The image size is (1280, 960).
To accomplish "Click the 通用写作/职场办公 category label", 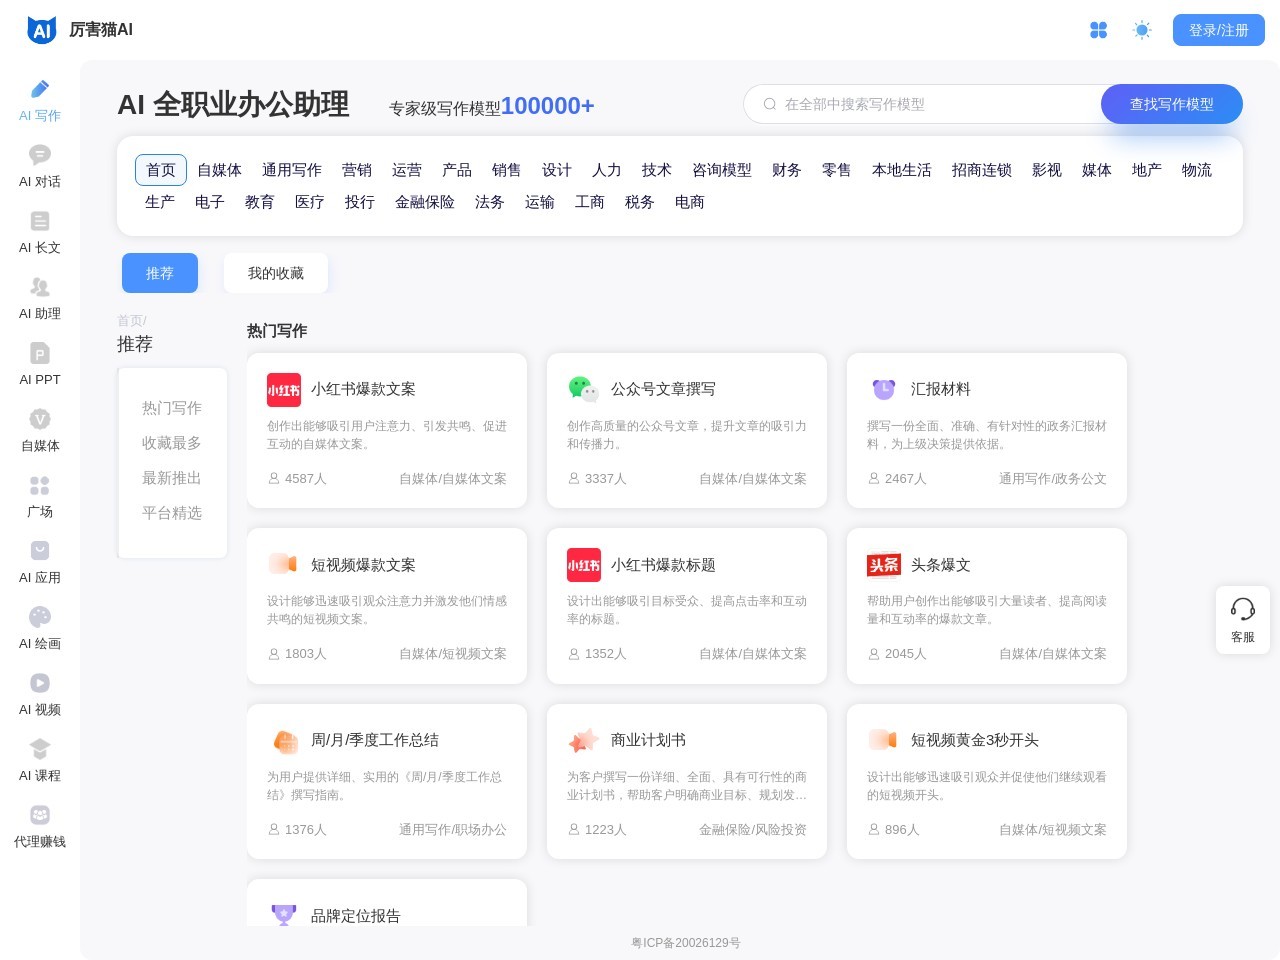I will (x=453, y=830).
